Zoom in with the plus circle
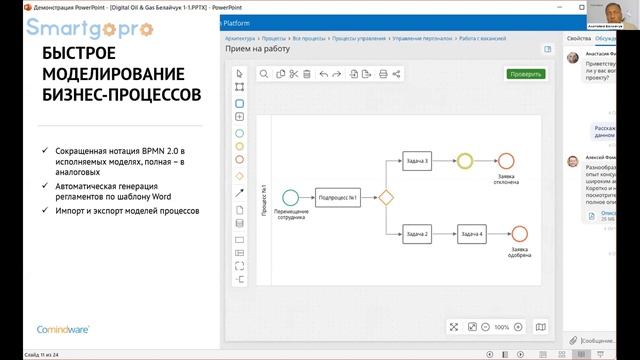 (518, 327)
